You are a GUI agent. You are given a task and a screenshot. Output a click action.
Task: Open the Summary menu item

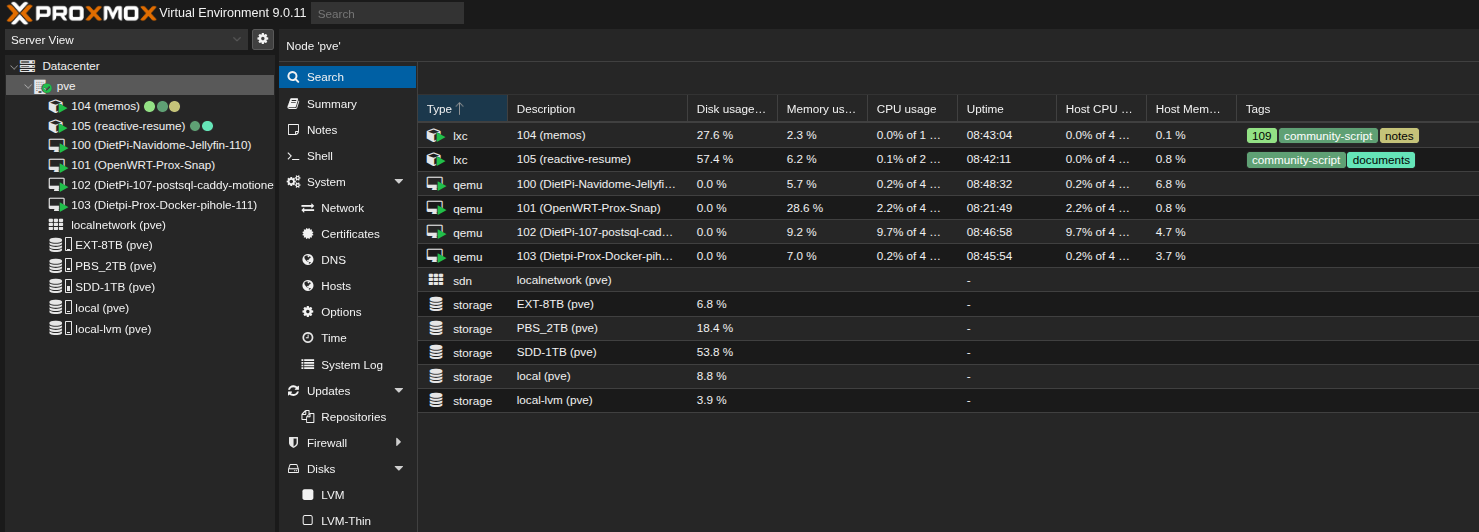pyautogui.click(x=331, y=104)
